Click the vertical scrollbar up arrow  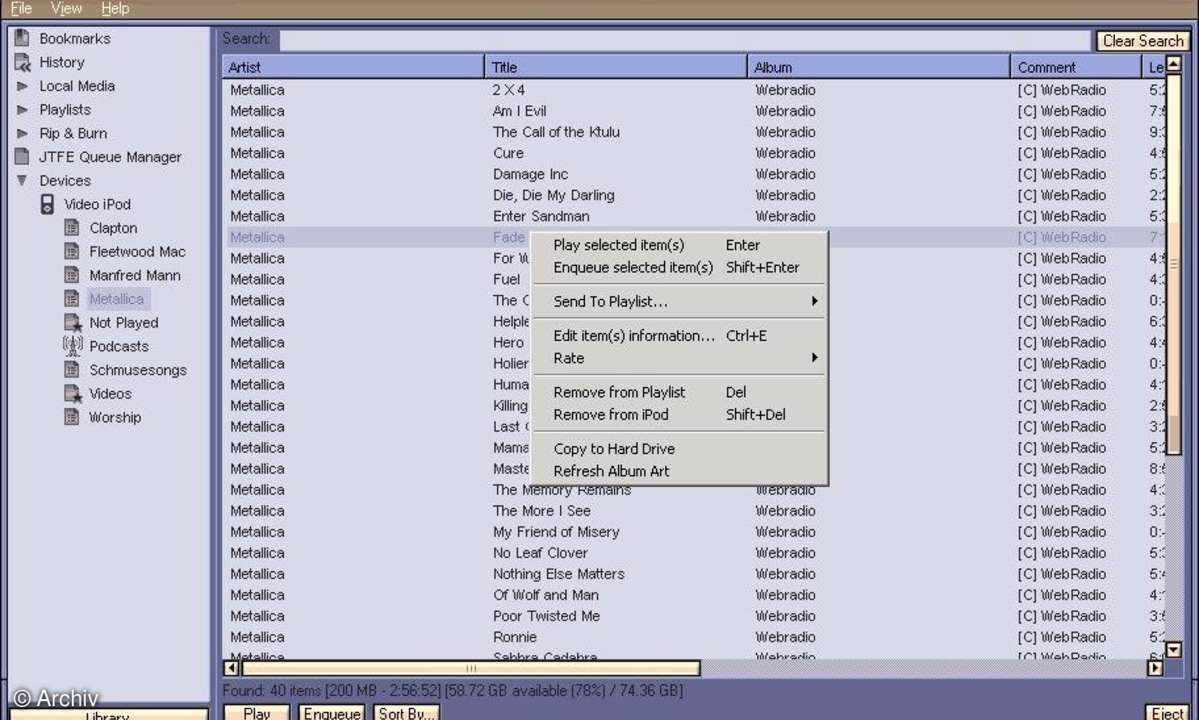click(x=1173, y=63)
